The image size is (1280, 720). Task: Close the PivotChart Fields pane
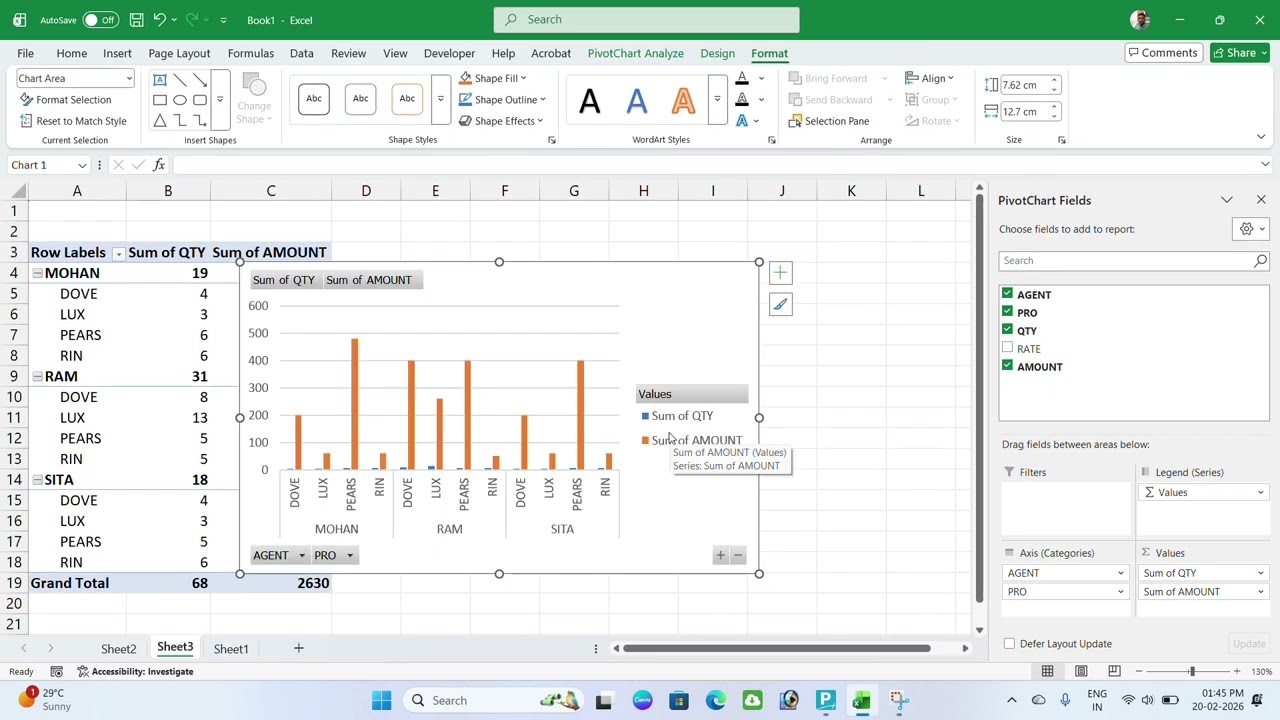point(1261,200)
